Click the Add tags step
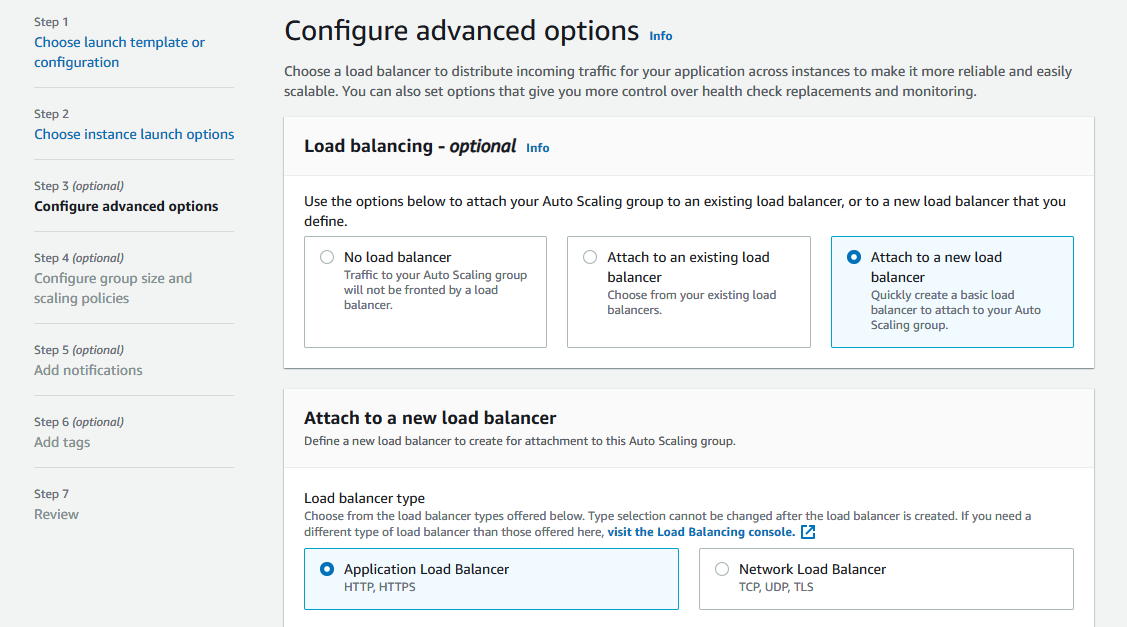This screenshot has height=627, width=1127. [x=62, y=442]
